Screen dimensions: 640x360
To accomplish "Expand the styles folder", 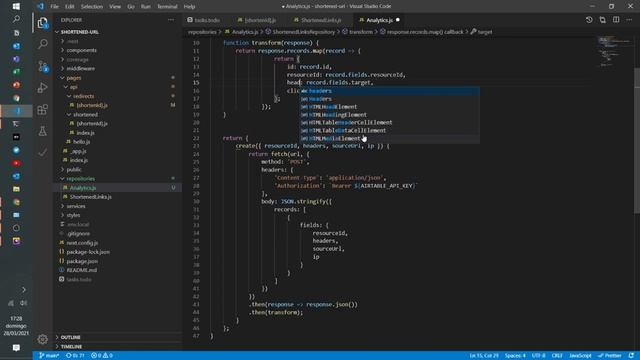I will tap(73, 215).
